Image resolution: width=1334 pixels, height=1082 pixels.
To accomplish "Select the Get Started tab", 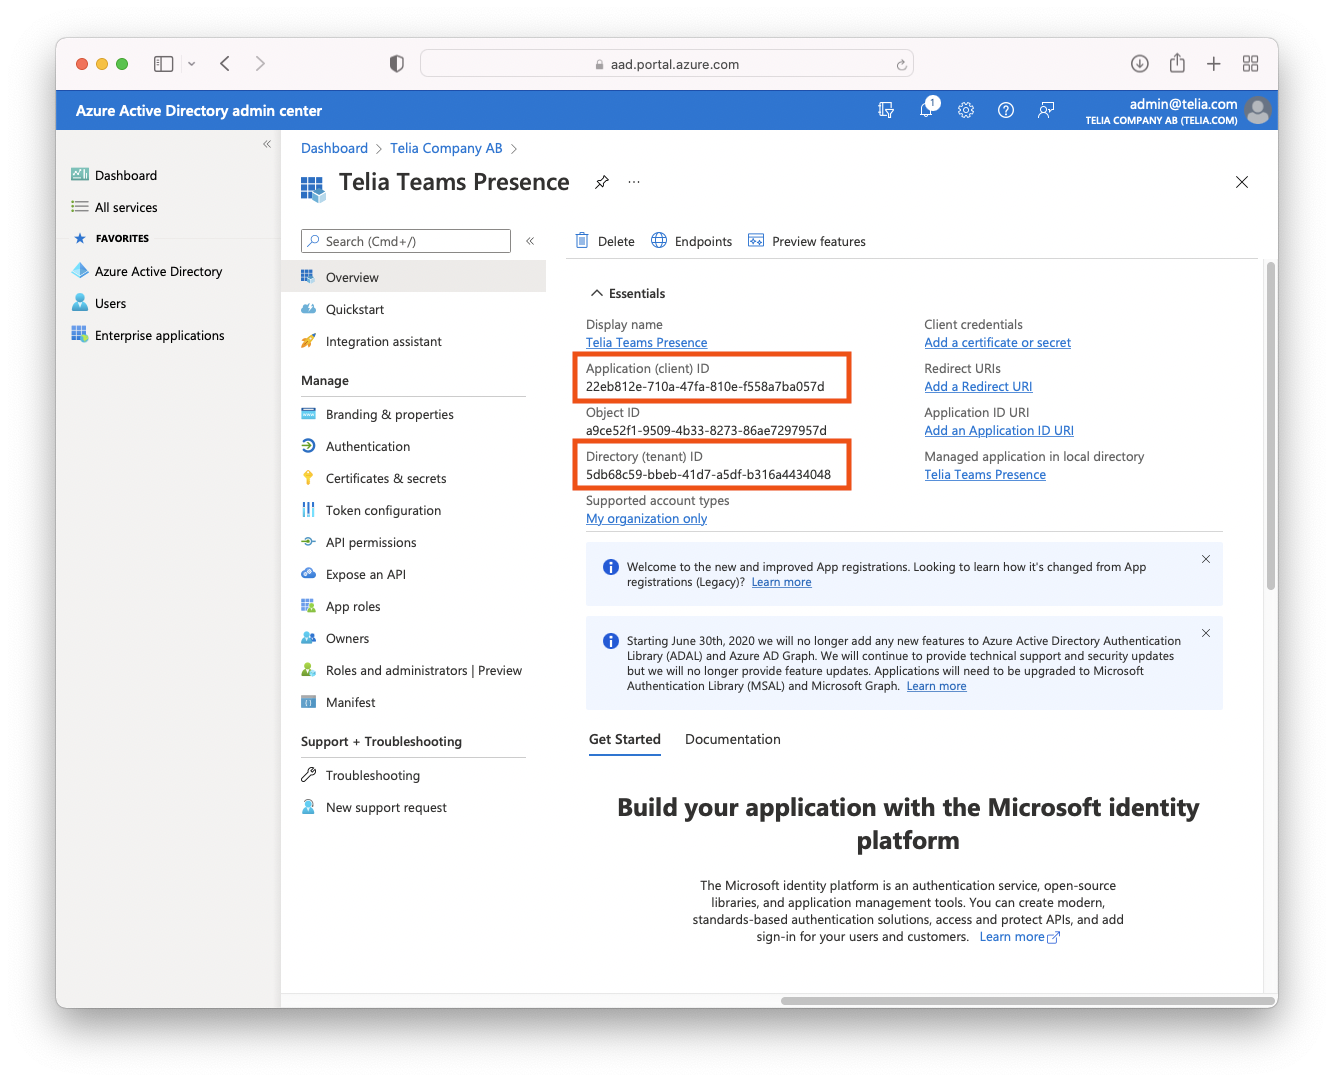I will click(625, 740).
